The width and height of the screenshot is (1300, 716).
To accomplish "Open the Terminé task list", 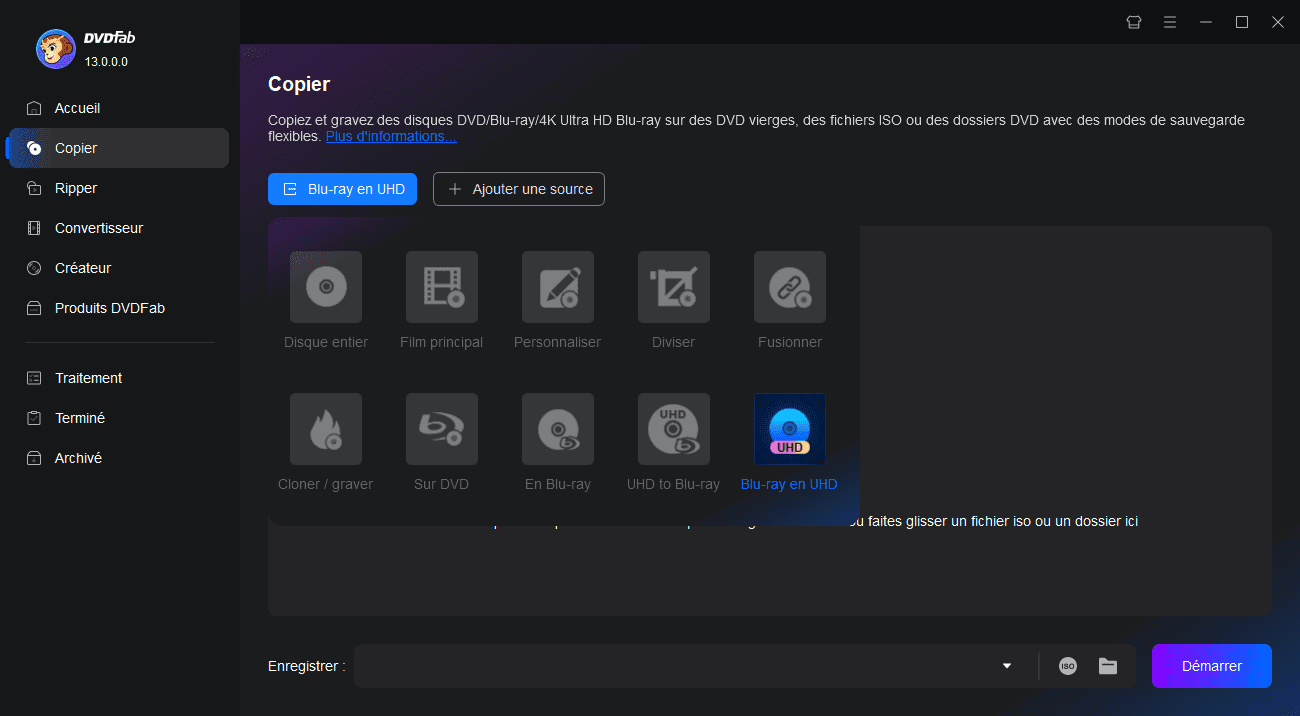I will tap(118, 418).
